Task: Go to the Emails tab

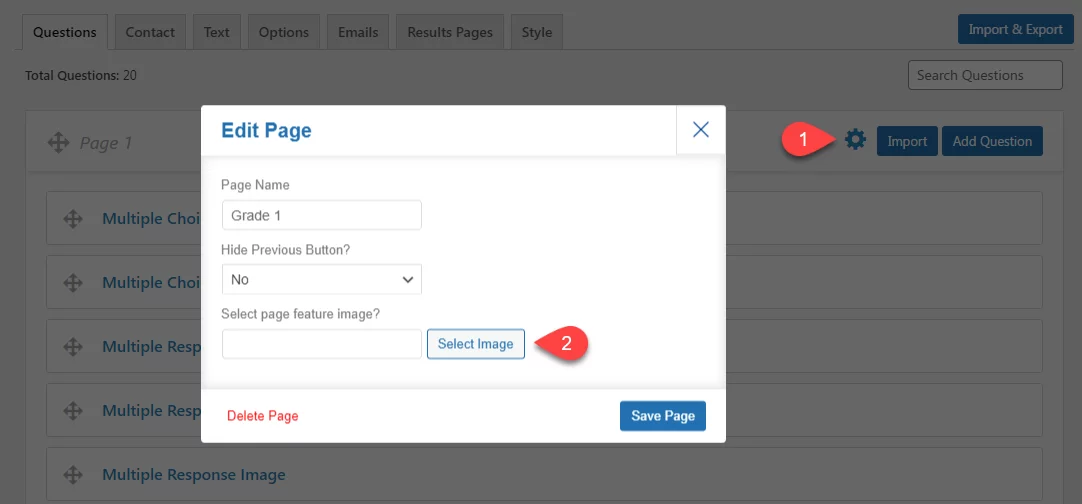Action: [358, 32]
